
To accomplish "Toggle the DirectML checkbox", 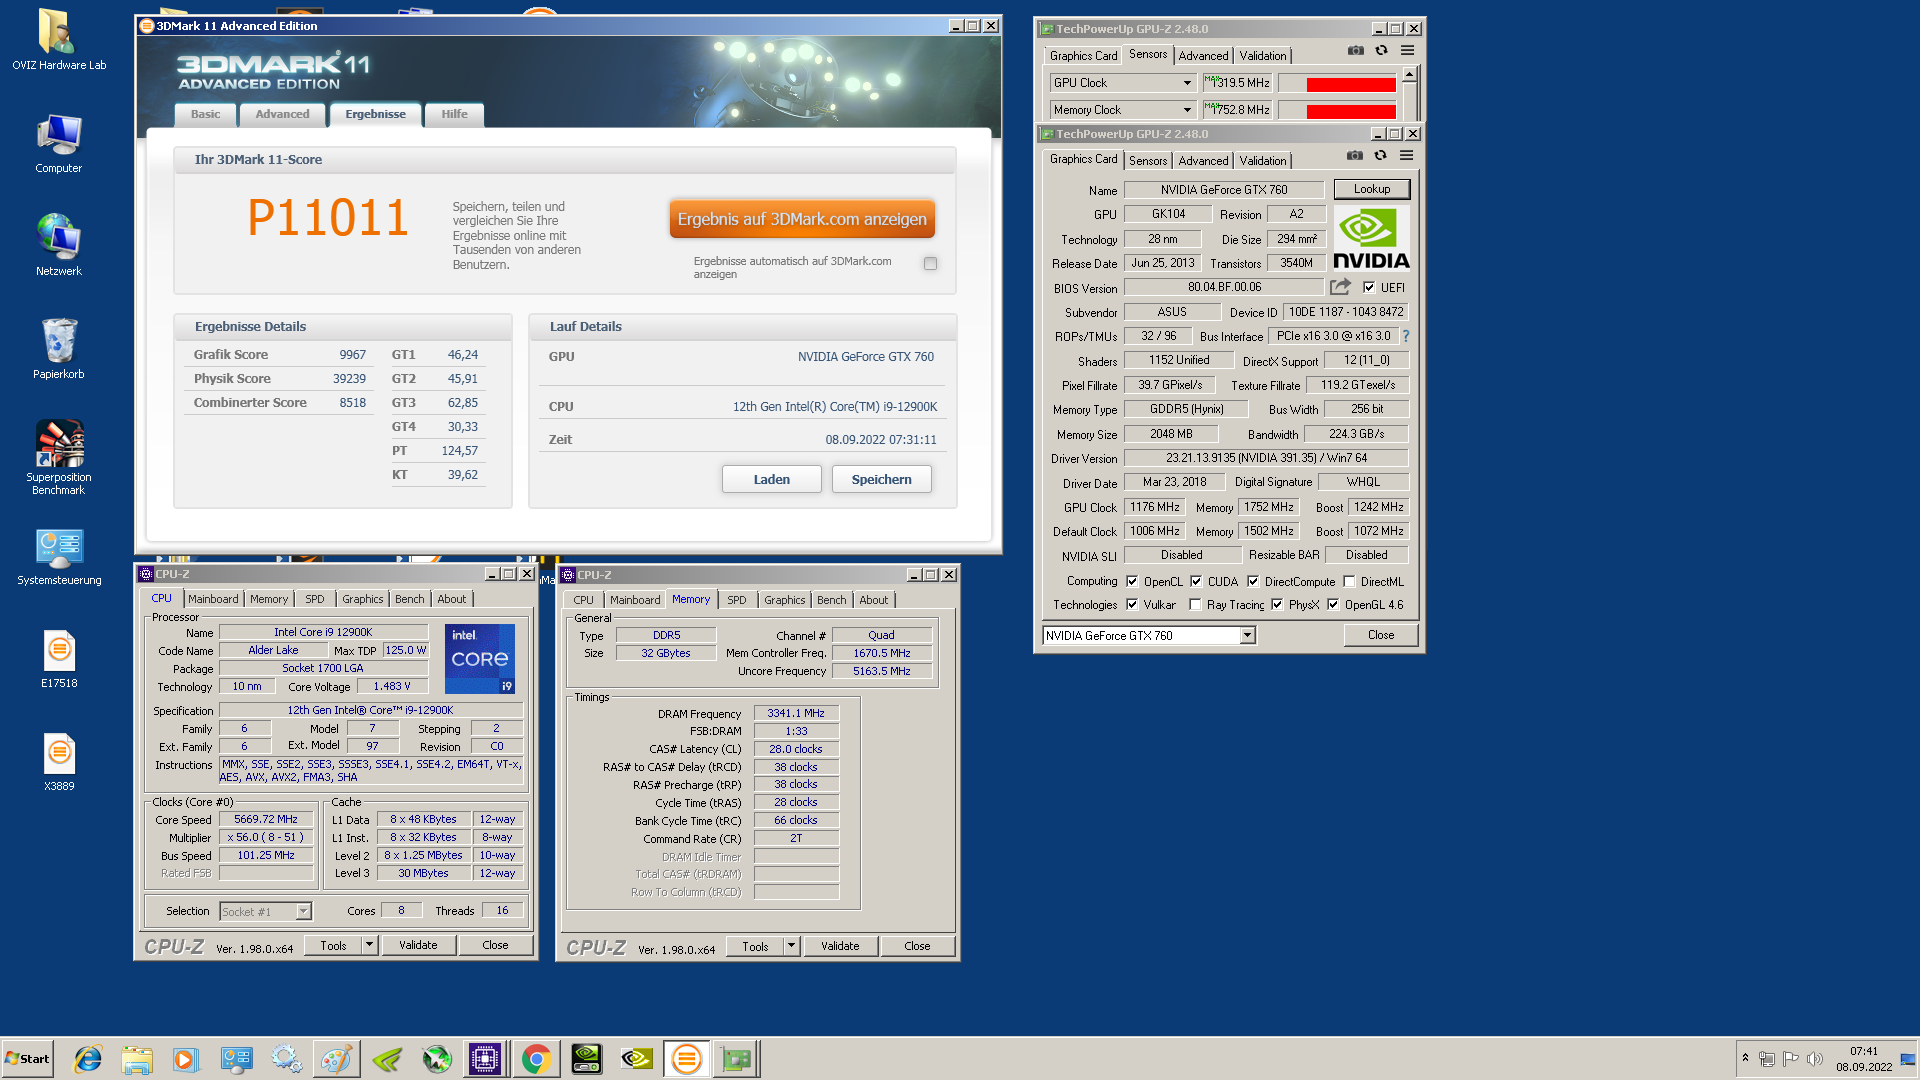I will [x=1349, y=581].
